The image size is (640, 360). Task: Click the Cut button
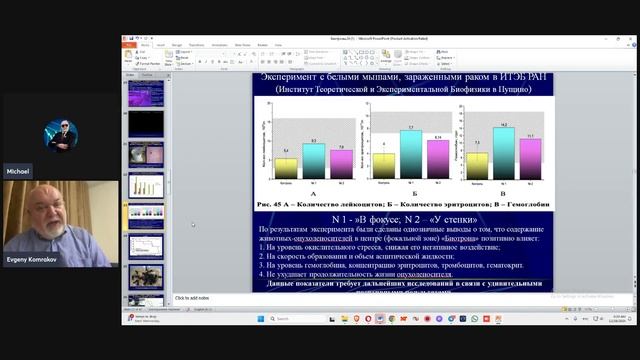pyautogui.click(x=141, y=52)
